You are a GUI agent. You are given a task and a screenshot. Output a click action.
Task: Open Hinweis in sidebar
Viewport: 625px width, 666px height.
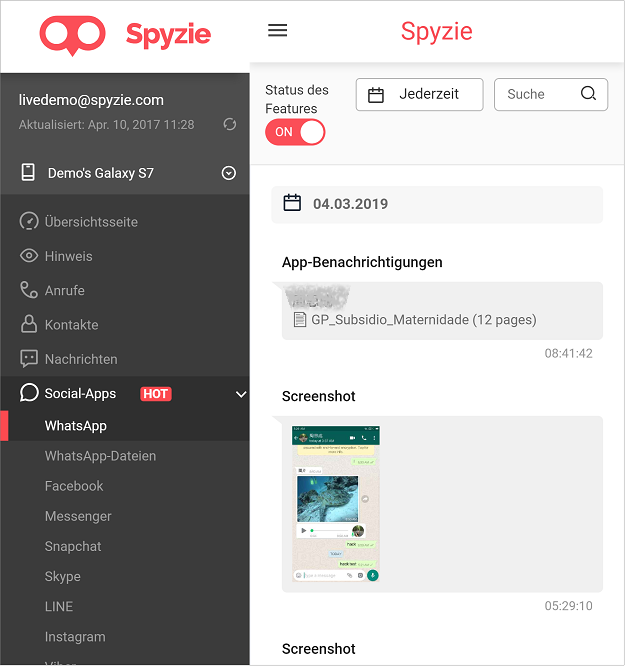coord(68,256)
